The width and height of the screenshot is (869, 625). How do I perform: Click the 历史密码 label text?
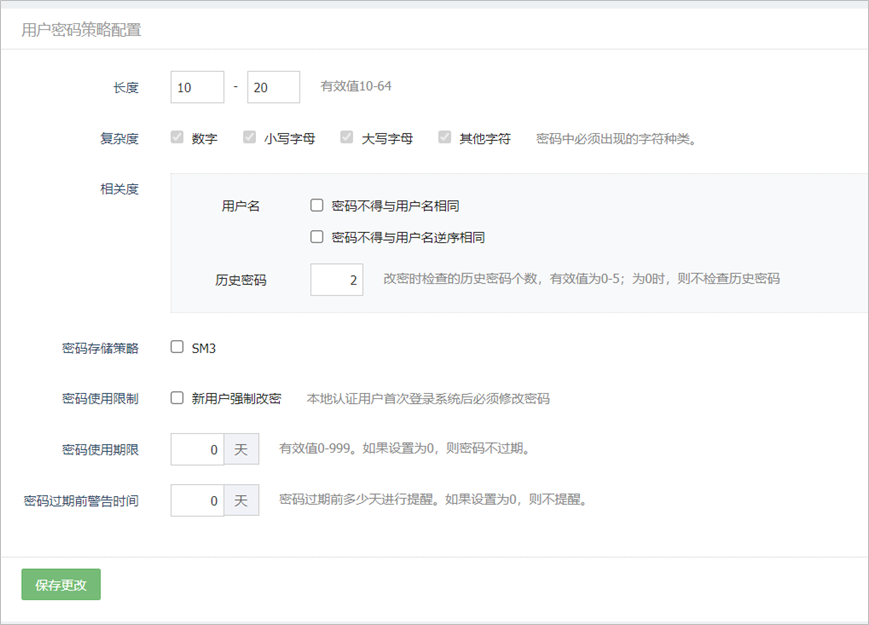[x=241, y=281]
